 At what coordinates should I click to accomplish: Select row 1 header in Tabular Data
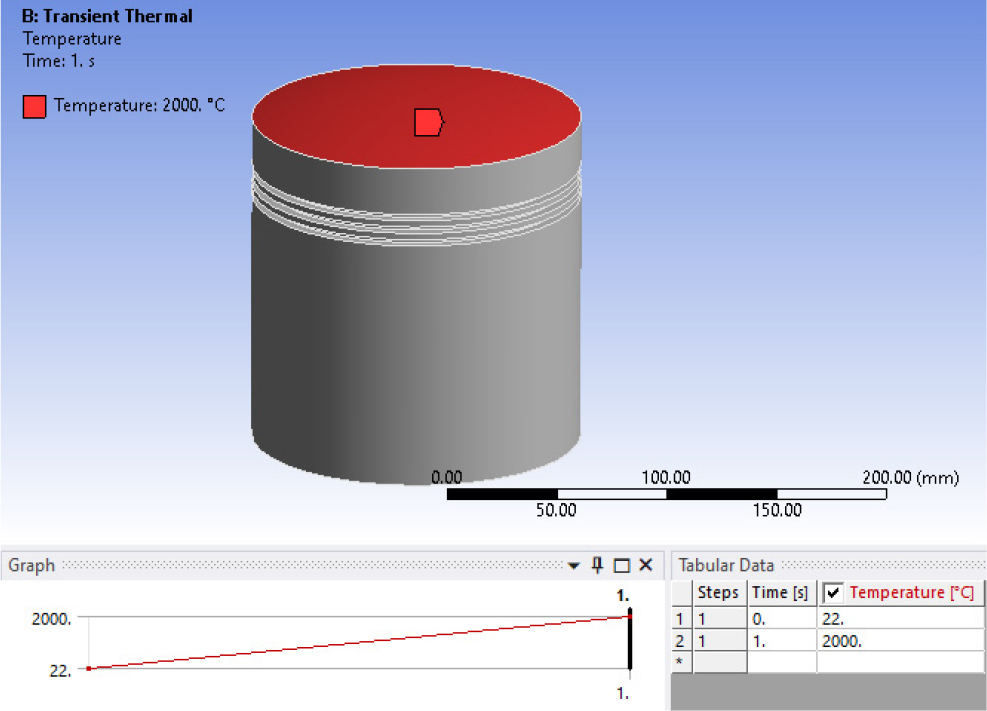(680, 619)
